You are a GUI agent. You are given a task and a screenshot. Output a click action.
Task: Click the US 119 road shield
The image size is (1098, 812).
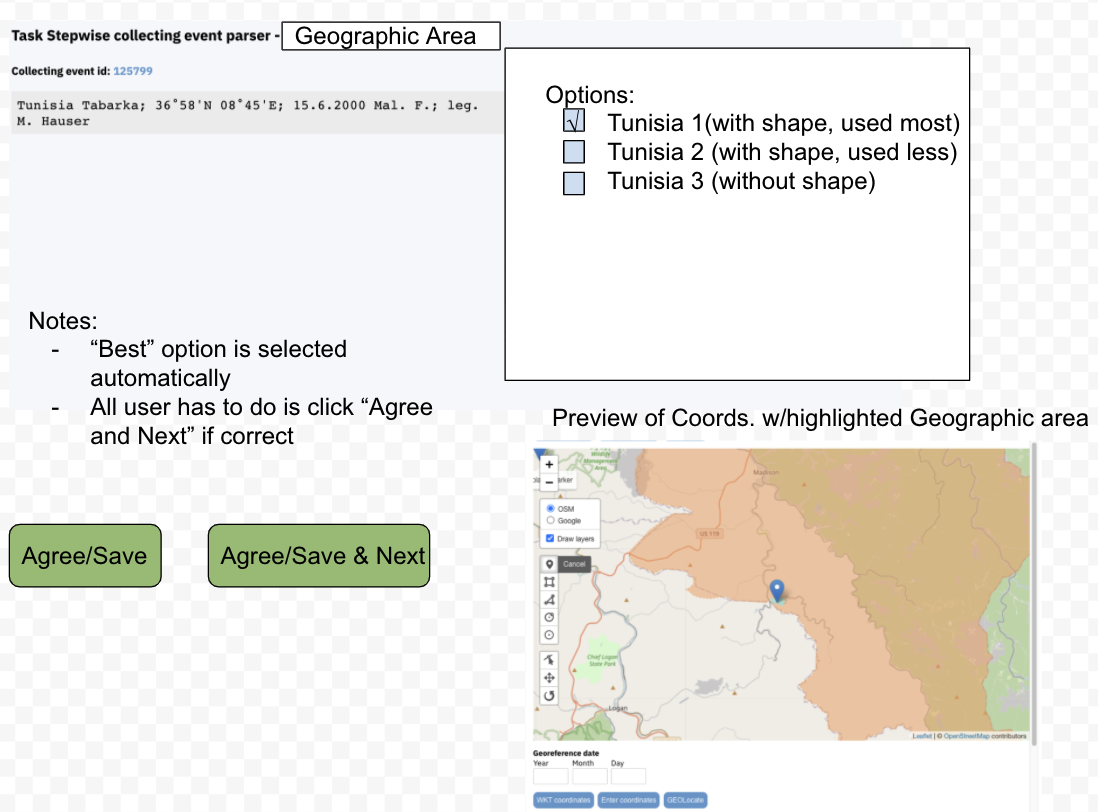click(x=709, y=533)
